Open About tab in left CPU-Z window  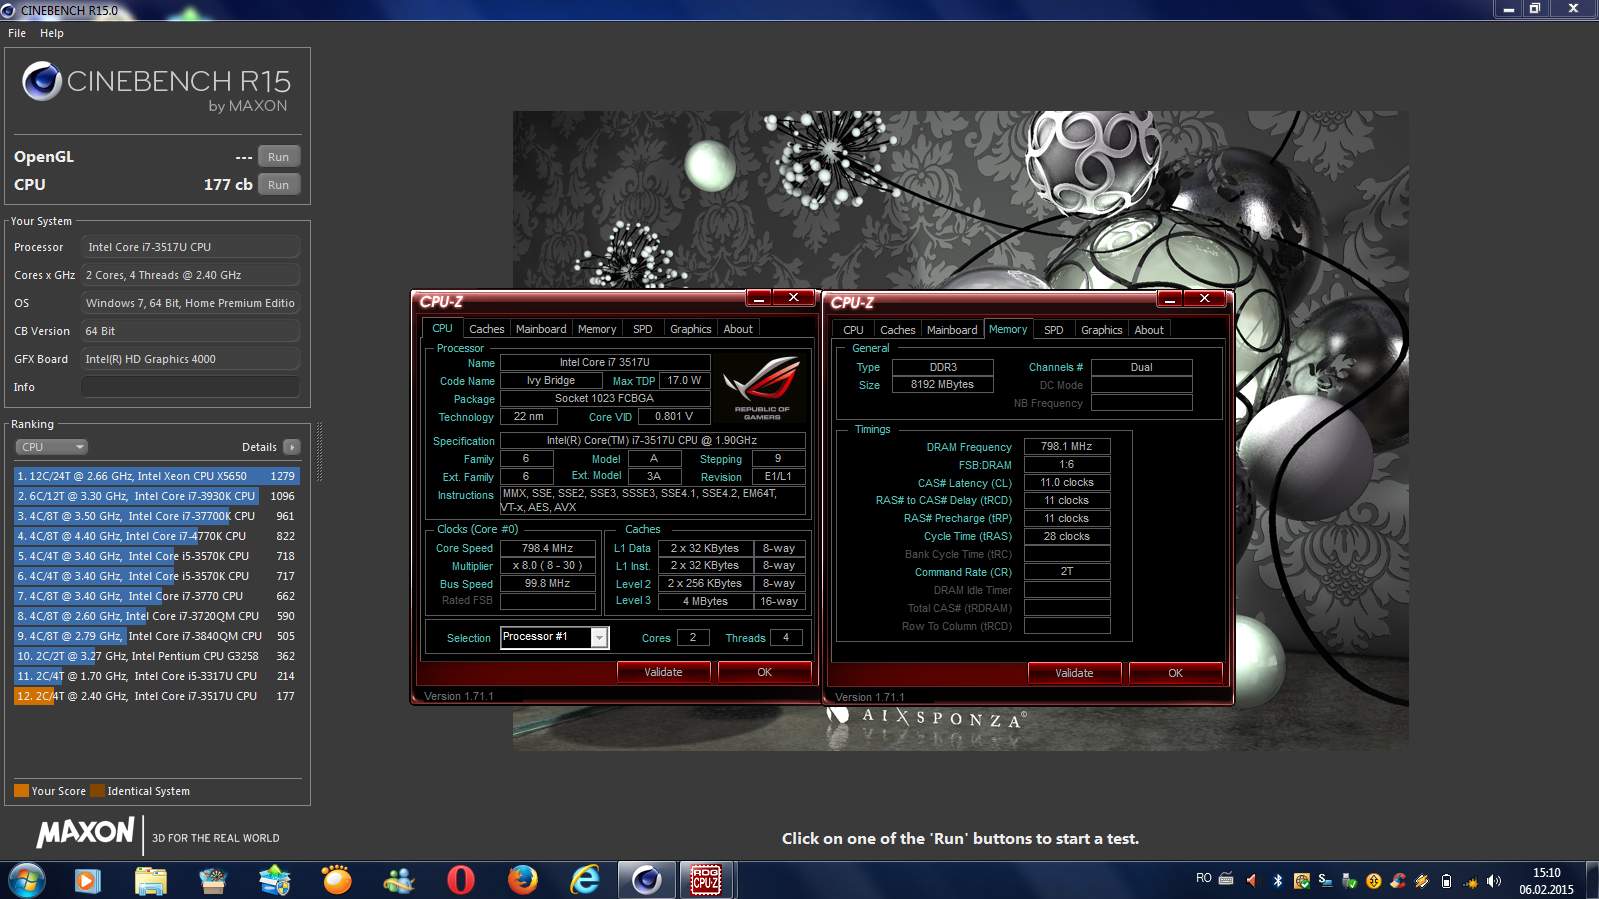coord(739,329)
